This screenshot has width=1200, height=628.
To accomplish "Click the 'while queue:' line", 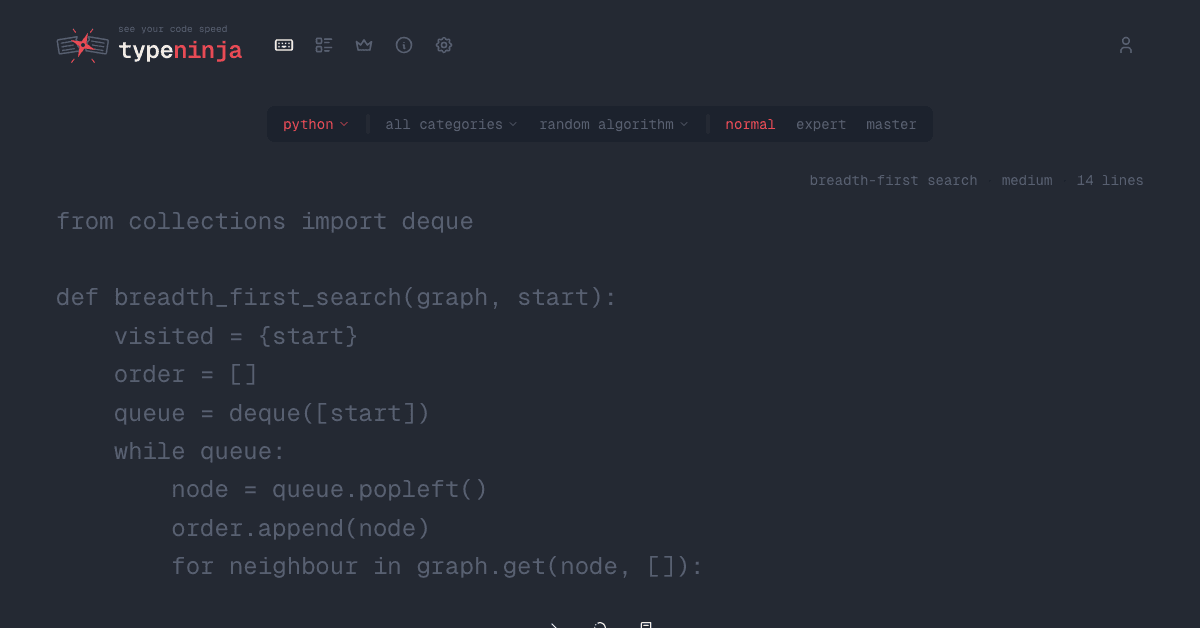I will click(x=200, y=451).
